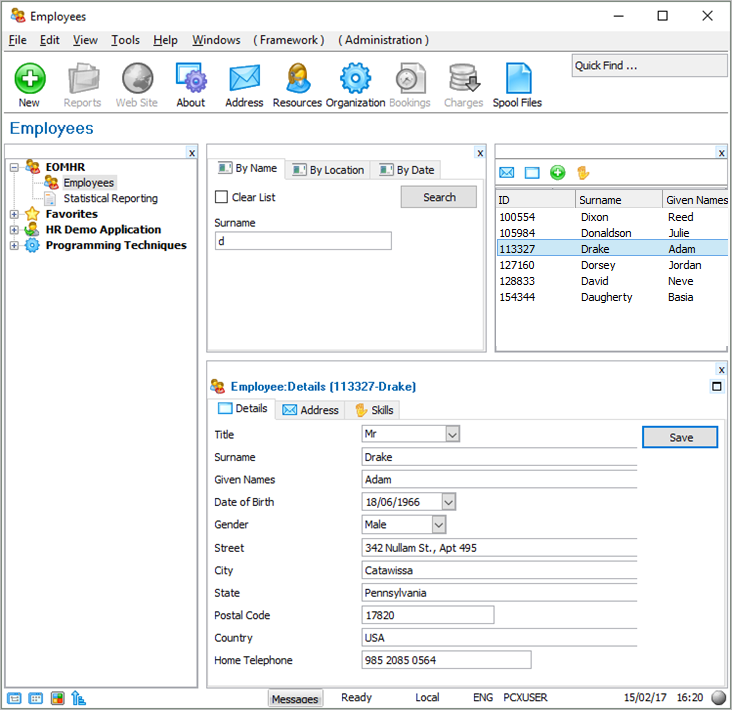Enable the Clear List checkbox
This screenshot has width=732, height=710.
click(222, 197)
